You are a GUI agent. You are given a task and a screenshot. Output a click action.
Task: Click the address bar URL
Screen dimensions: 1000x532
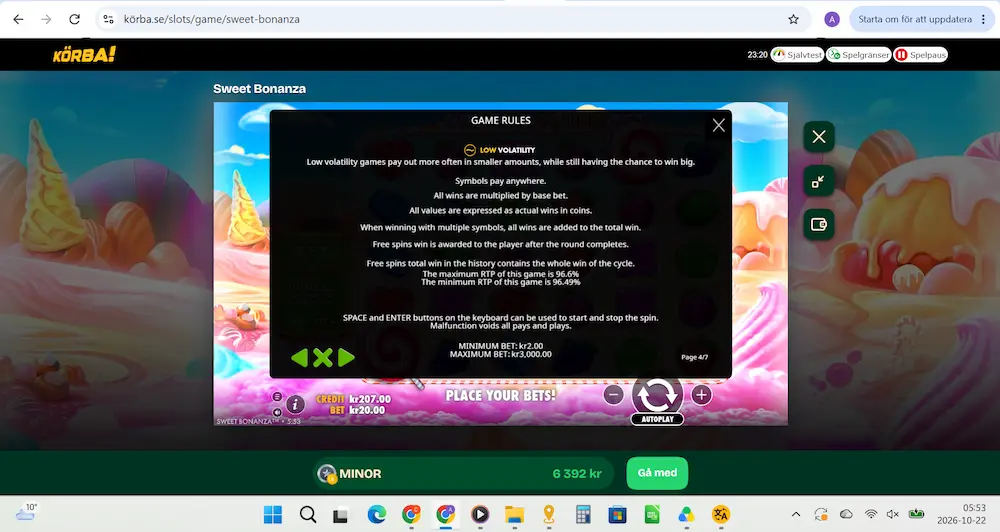tap(212, 19)
